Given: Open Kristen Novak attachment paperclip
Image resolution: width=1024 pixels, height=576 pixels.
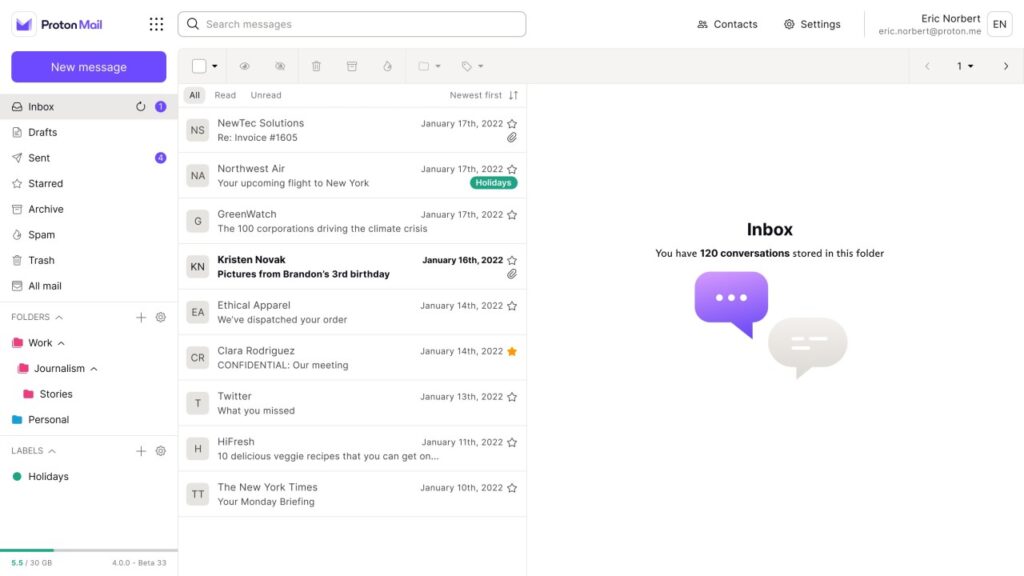Looking at the screenshot, I should [x=512, y=274].
